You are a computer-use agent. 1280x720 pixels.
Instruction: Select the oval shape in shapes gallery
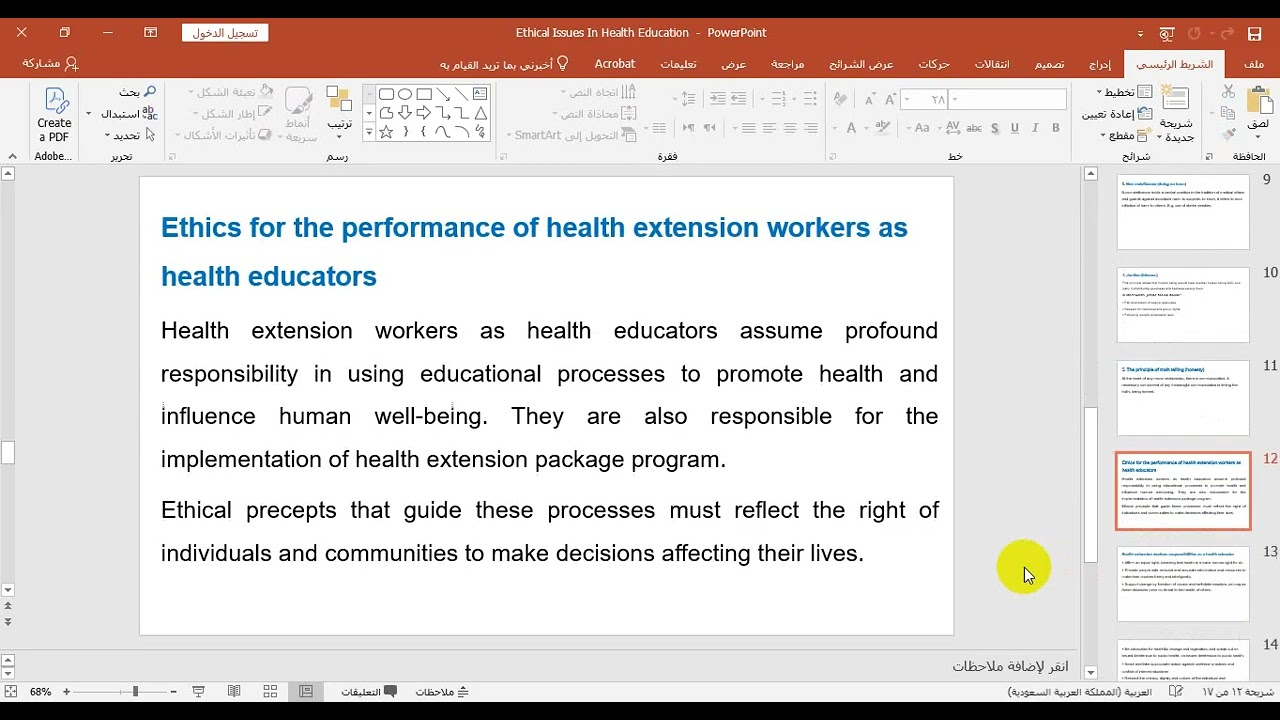405,93
